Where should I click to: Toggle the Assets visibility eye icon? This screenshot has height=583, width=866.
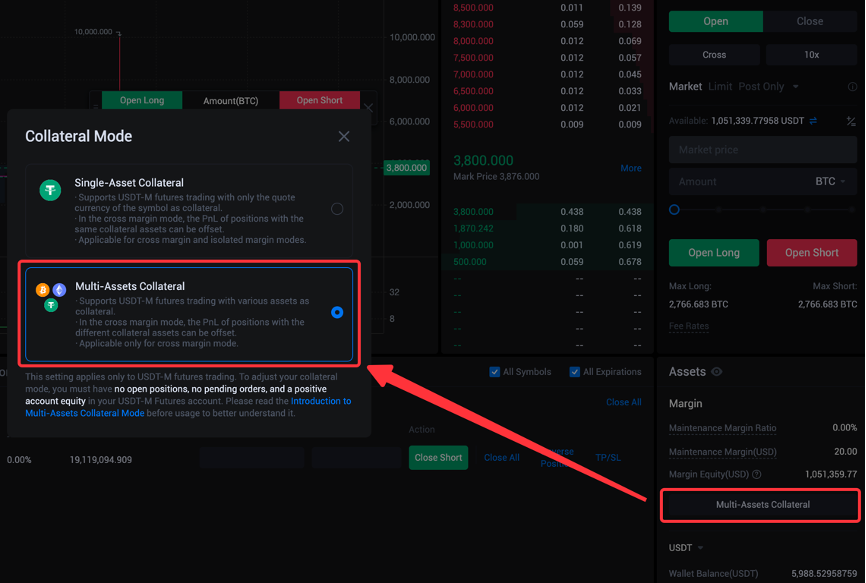[x=716, y=372]
